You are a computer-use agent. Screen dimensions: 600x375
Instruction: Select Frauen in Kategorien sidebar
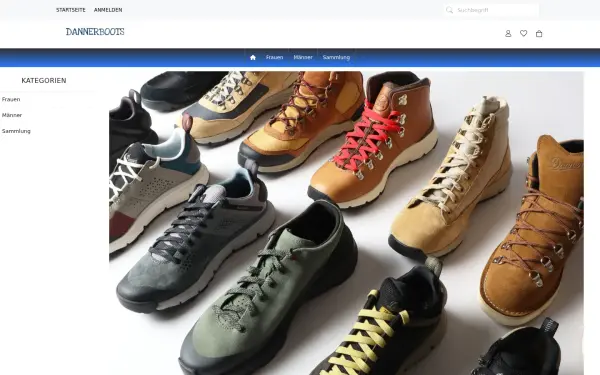(x=11, y=99)
